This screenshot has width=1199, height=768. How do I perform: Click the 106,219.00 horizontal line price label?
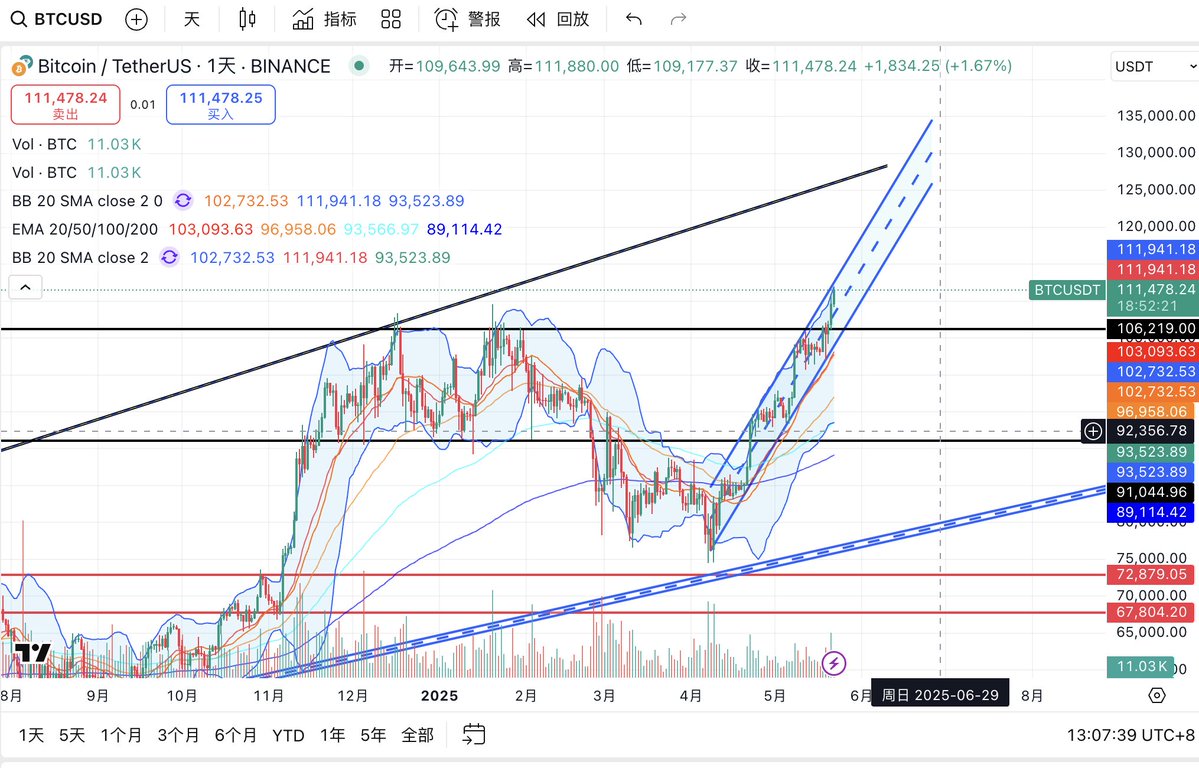click(1152, 329)
